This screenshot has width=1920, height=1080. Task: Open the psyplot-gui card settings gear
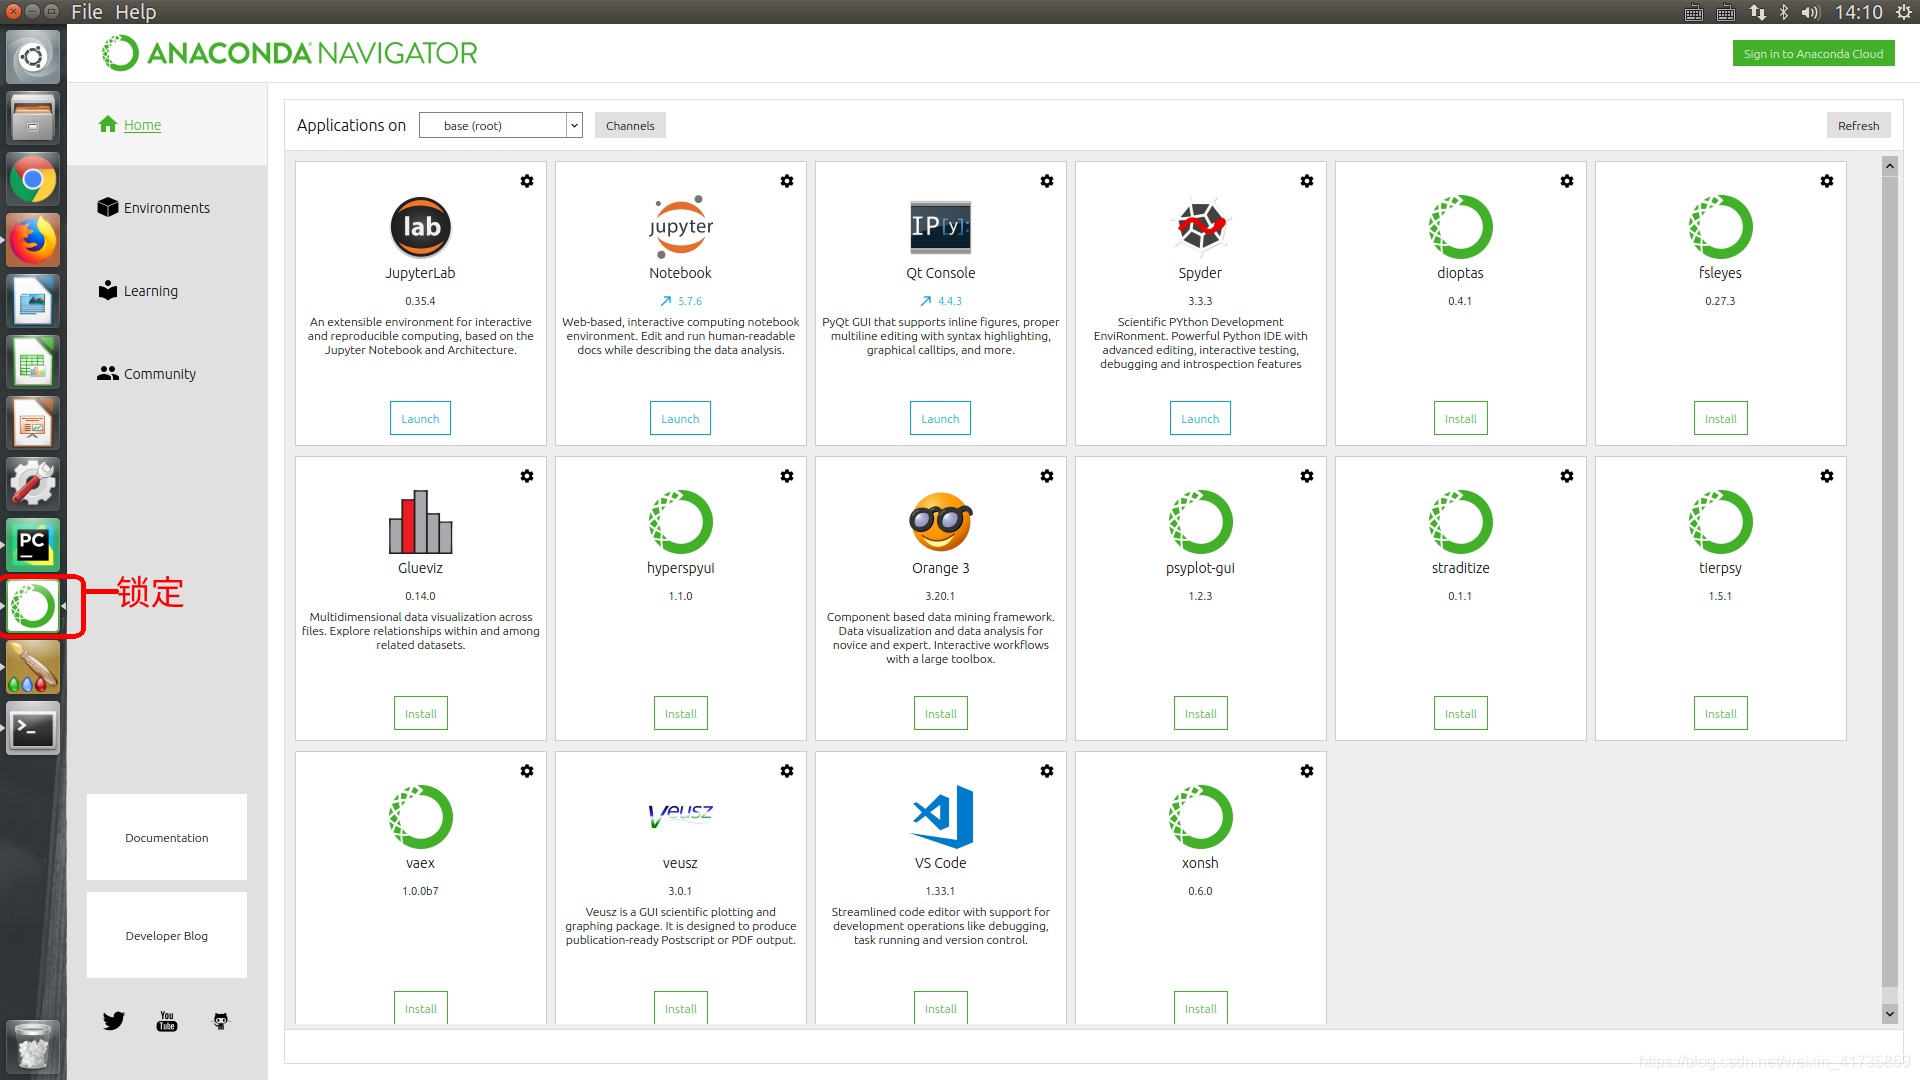click(1307, 476)
